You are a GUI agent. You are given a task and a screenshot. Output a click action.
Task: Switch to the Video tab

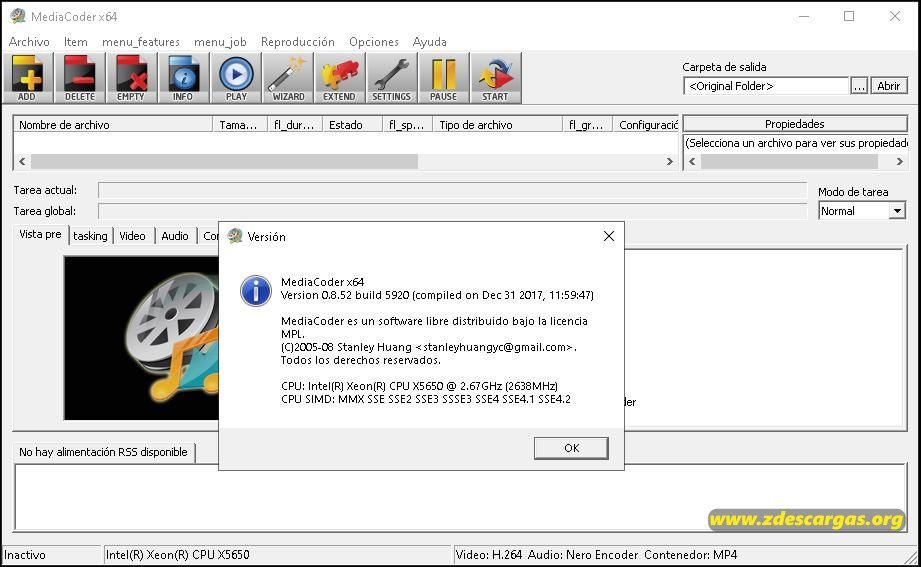pyautogui.click(x=132, y=236)
